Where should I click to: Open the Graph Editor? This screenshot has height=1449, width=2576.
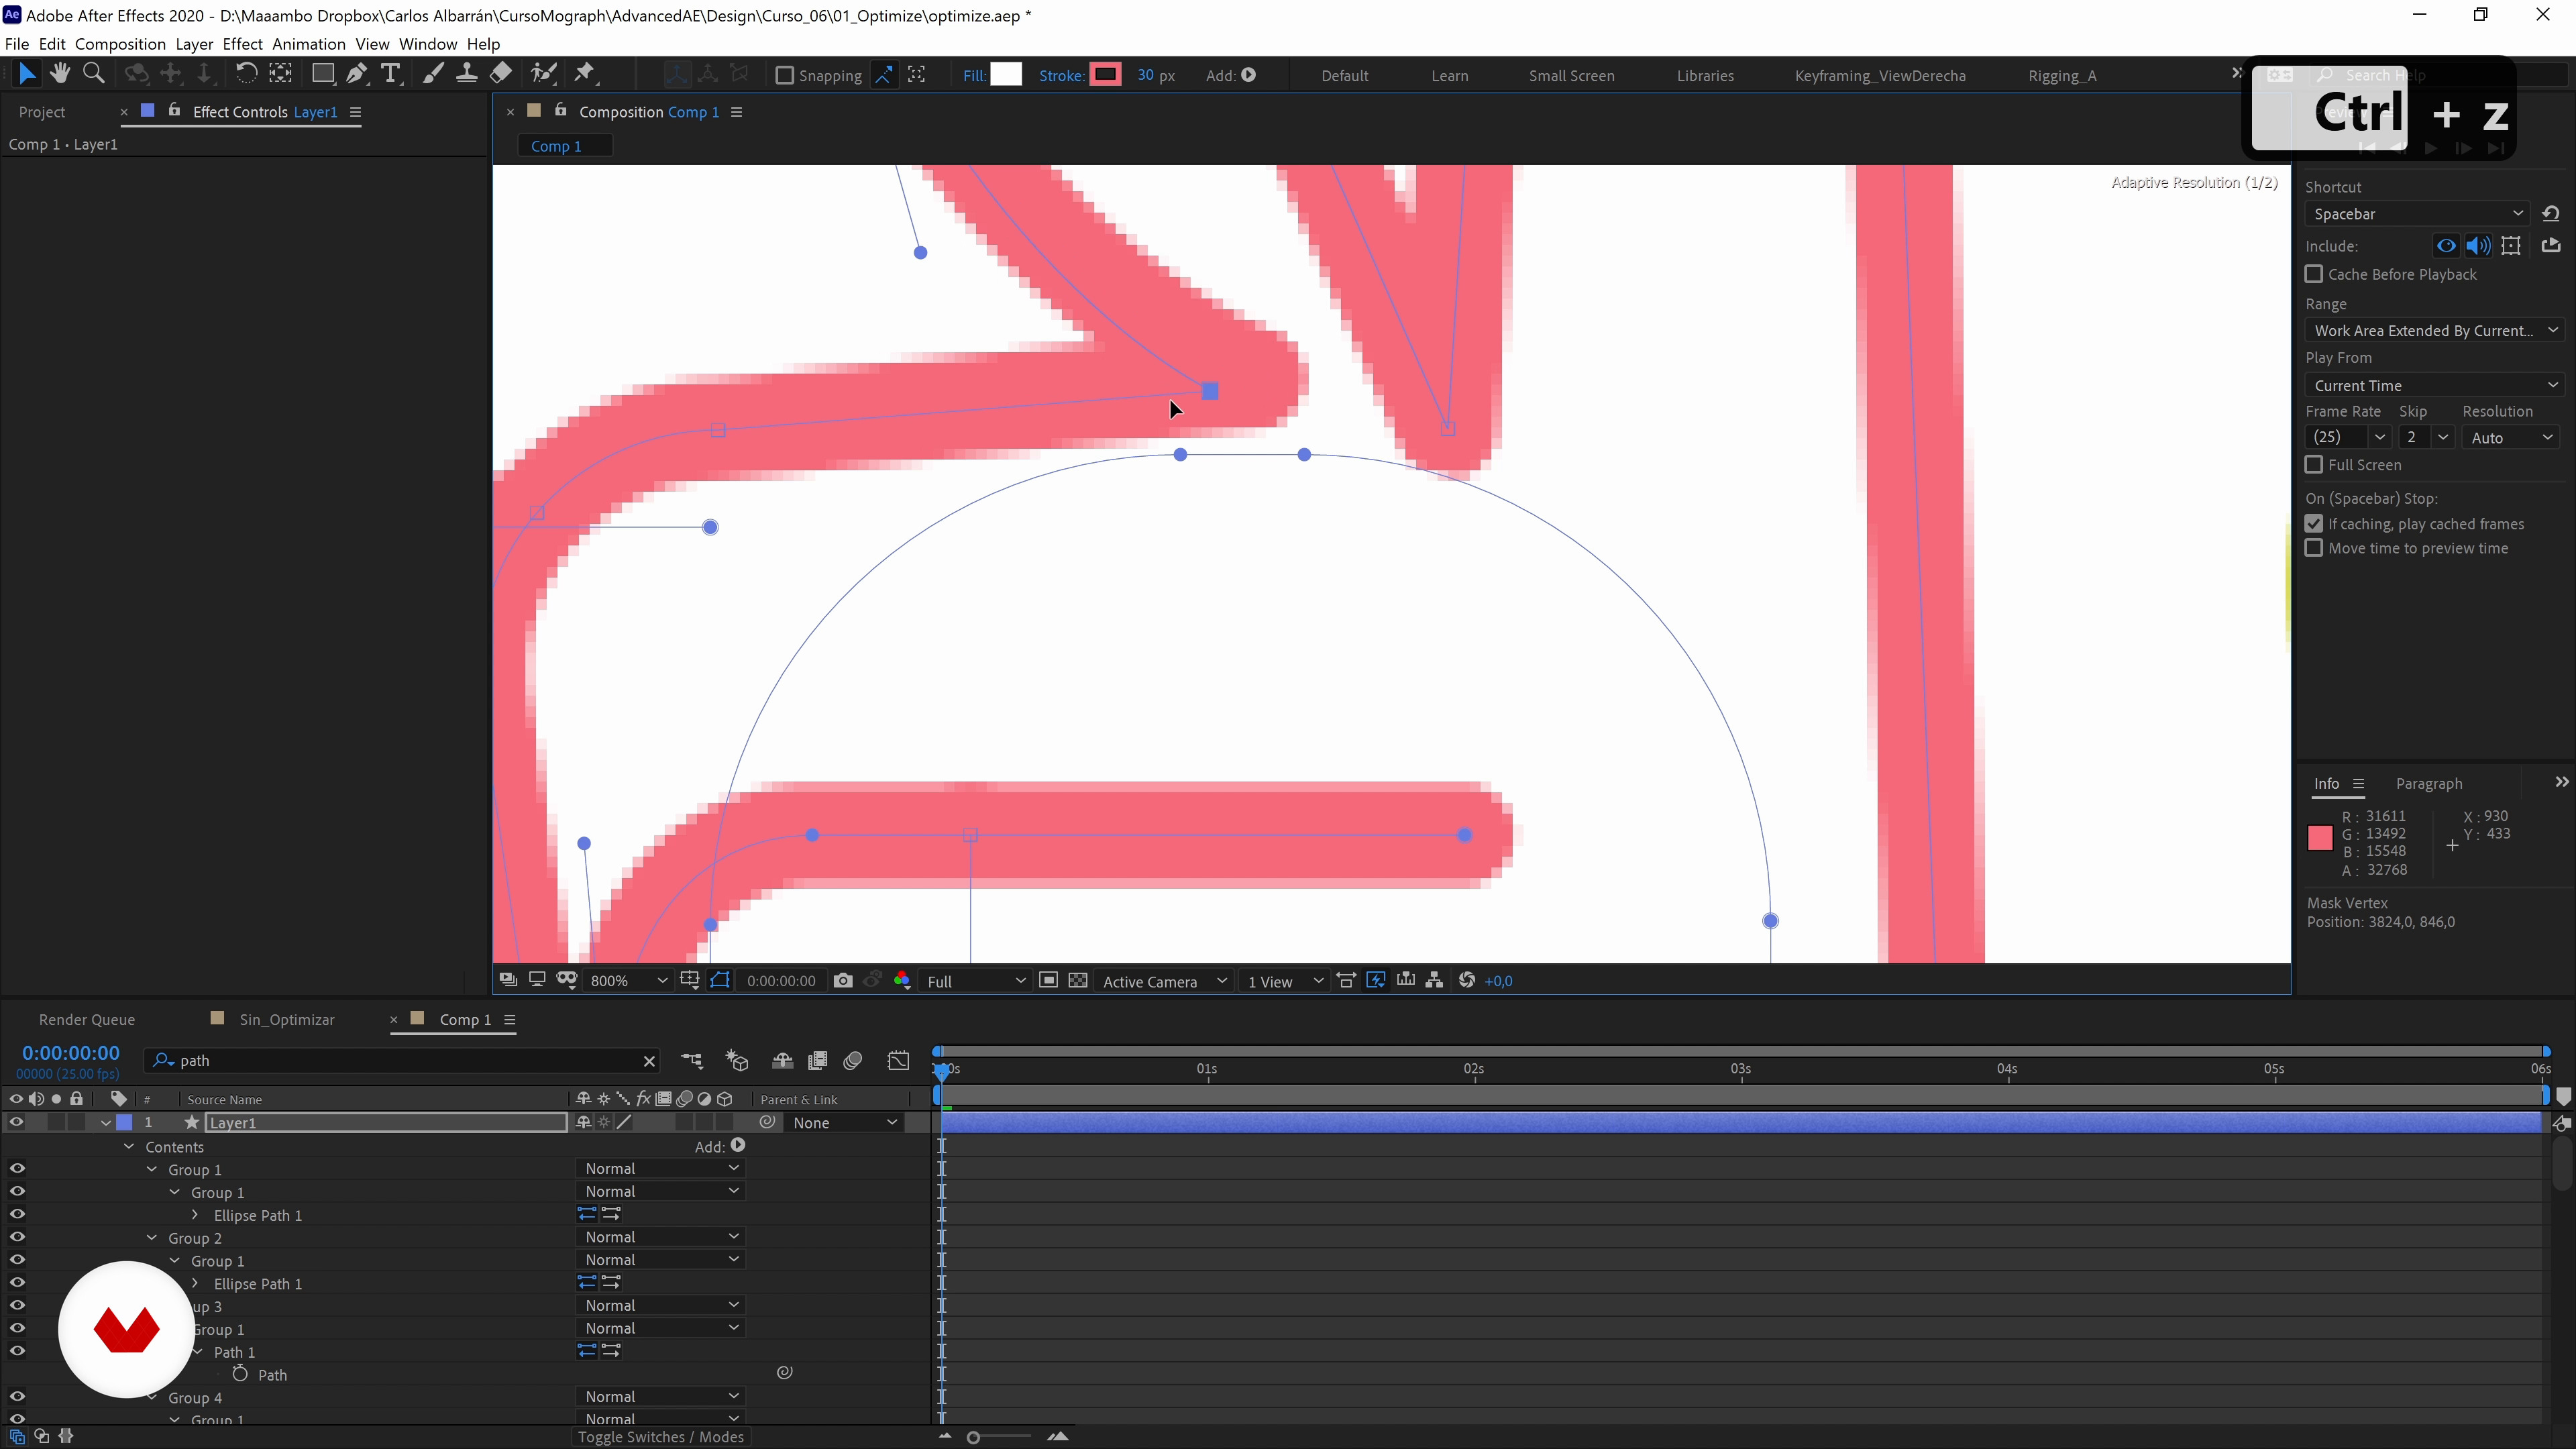point(899,1061)
